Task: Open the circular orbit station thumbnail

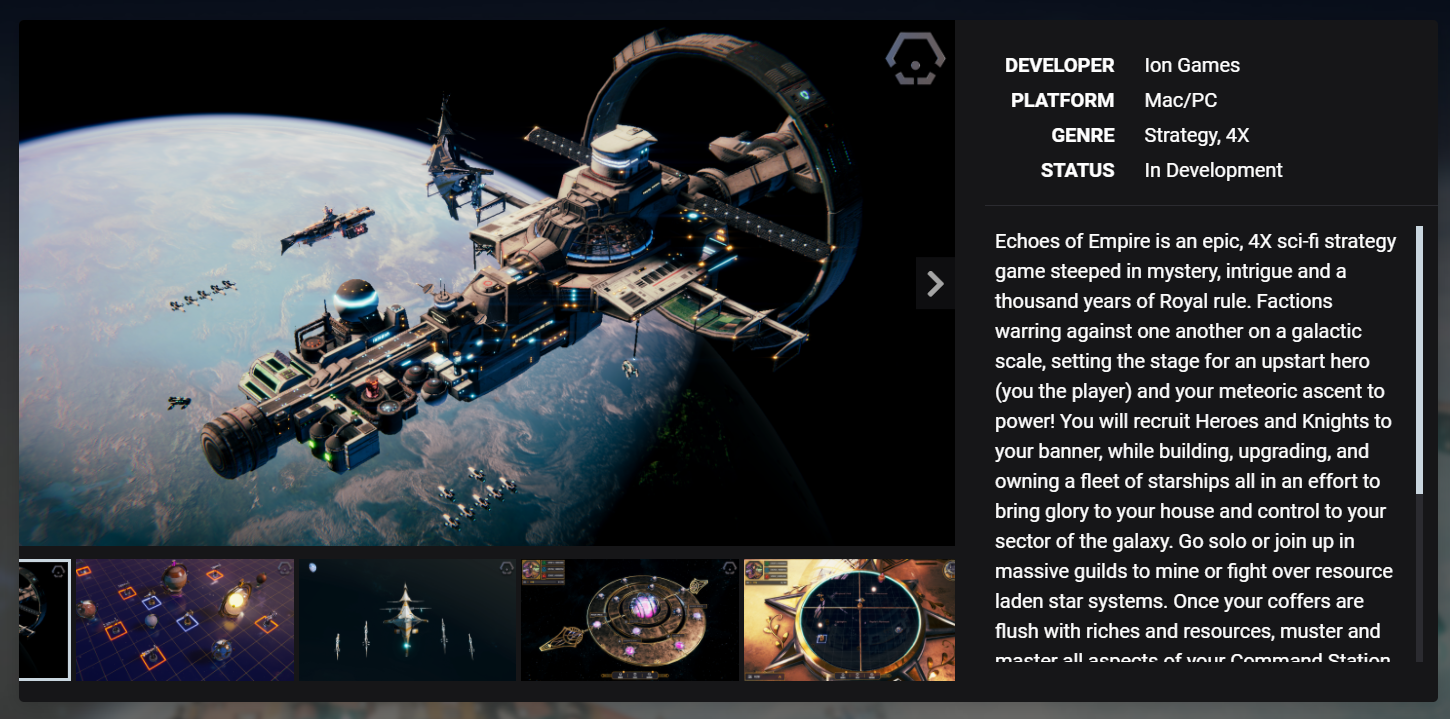Action: coord(630,620)
